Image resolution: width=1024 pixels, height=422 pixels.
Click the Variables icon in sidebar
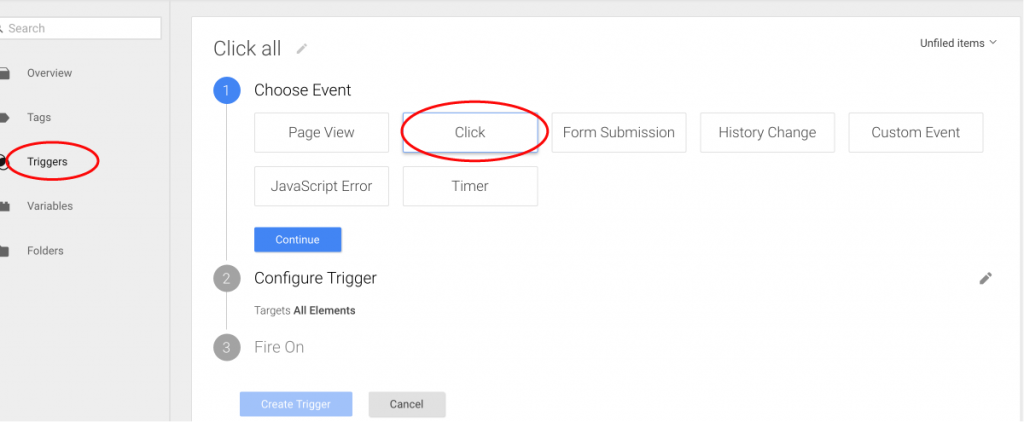pyautogui.click(x=4, y=206)
